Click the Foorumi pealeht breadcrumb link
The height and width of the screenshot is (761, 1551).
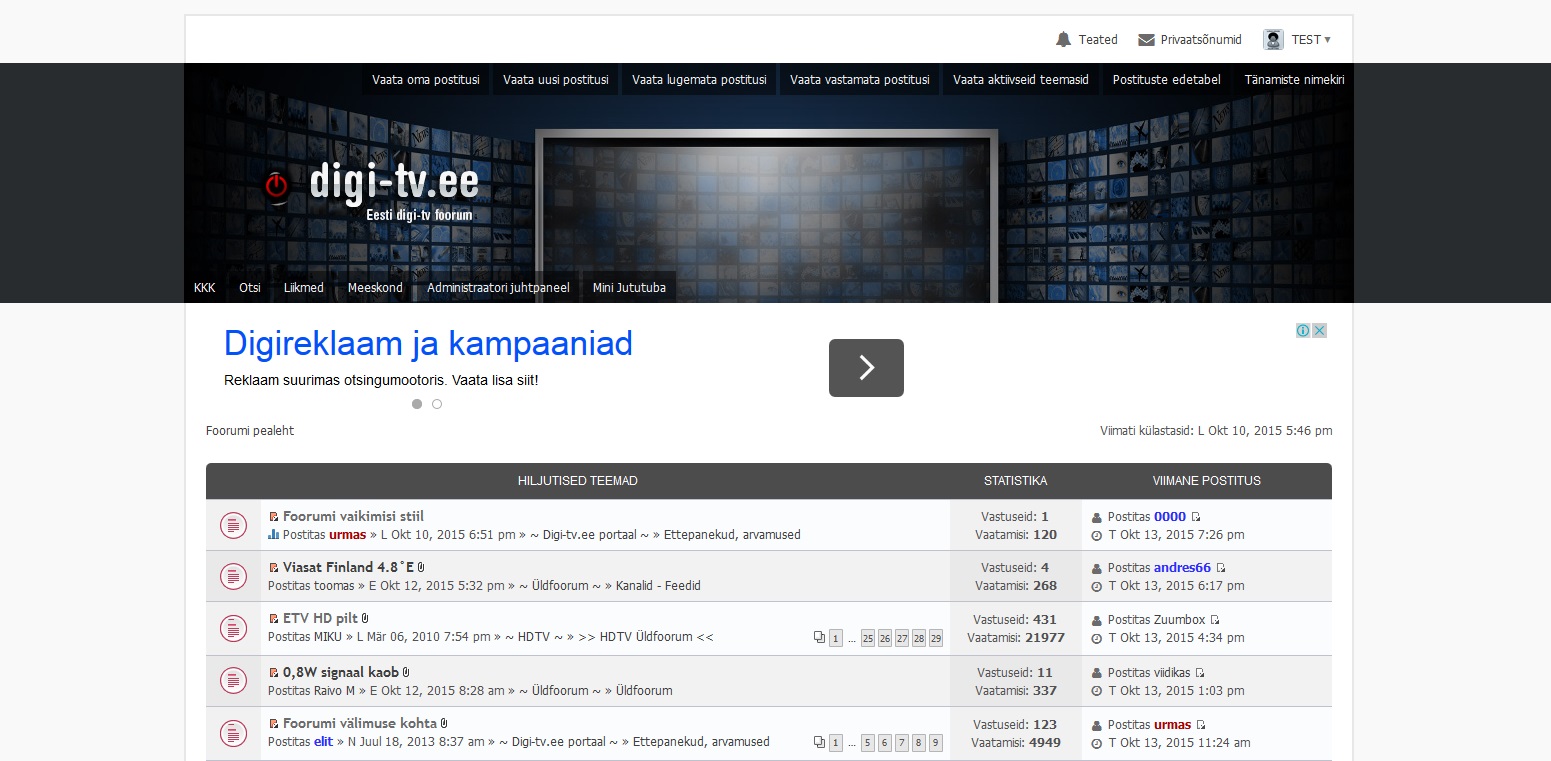250,431
